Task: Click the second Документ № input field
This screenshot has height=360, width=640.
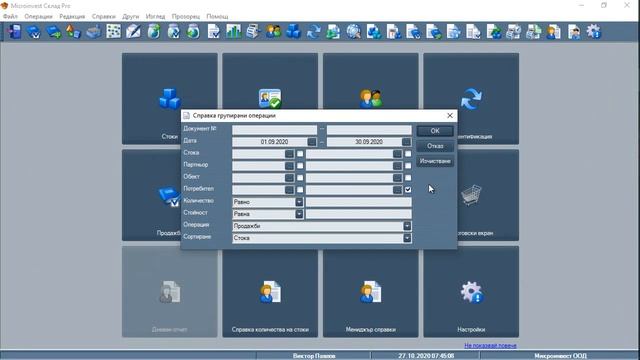Action: 369,130
